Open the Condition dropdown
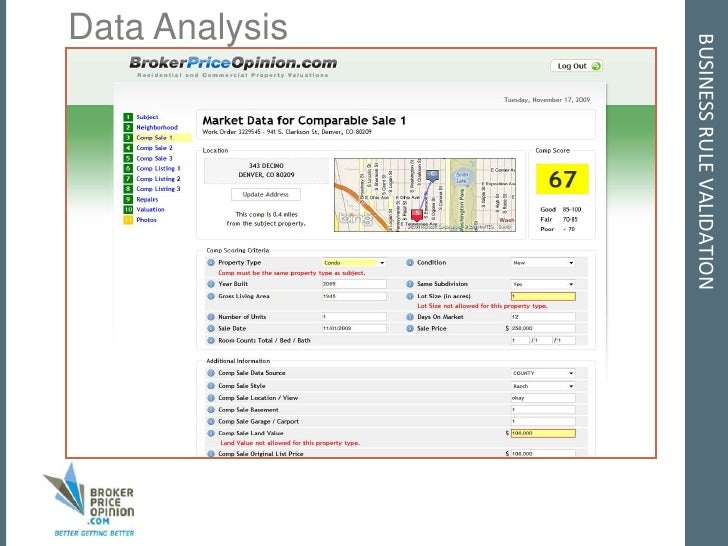This screenshot has width=728, height=546. 543,263
